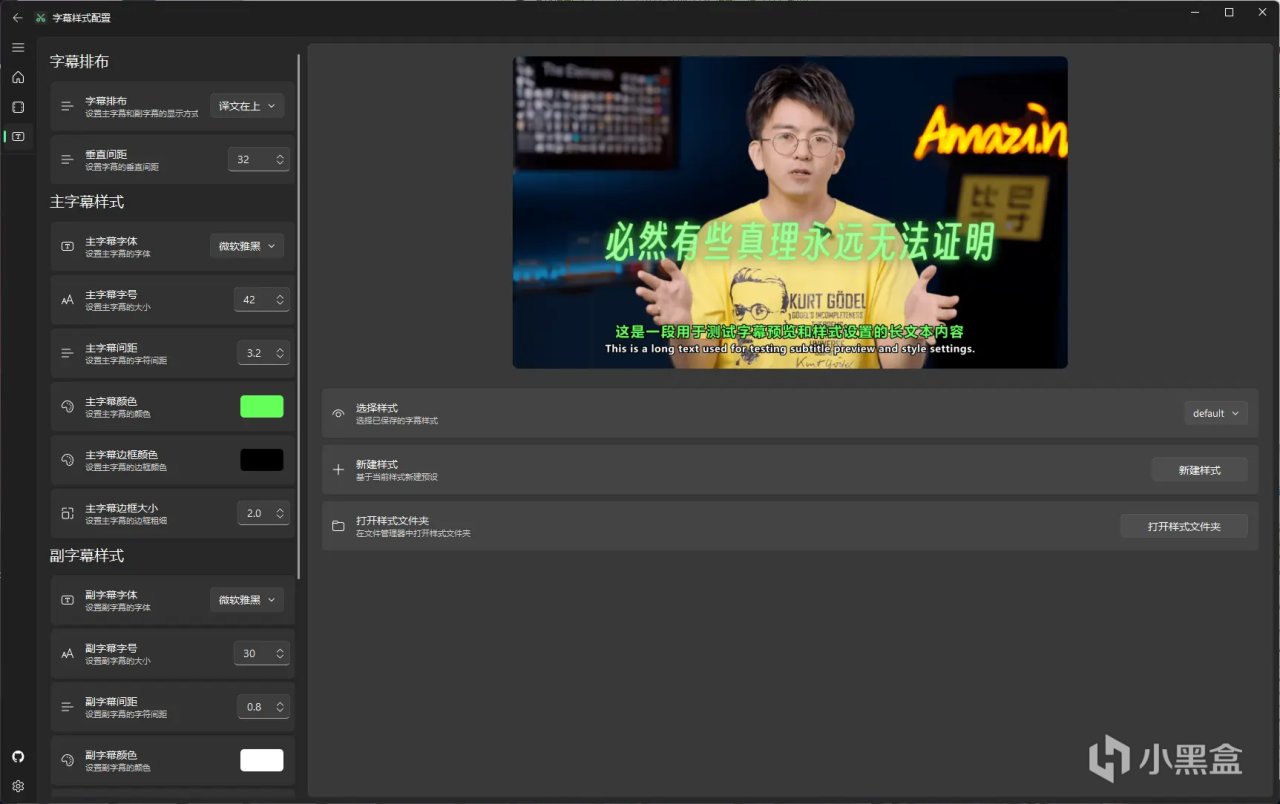Click the 在文件管理器中打开样式文件夹 description text
Screen dimensions: 1280x804
(x=413, y=534)
